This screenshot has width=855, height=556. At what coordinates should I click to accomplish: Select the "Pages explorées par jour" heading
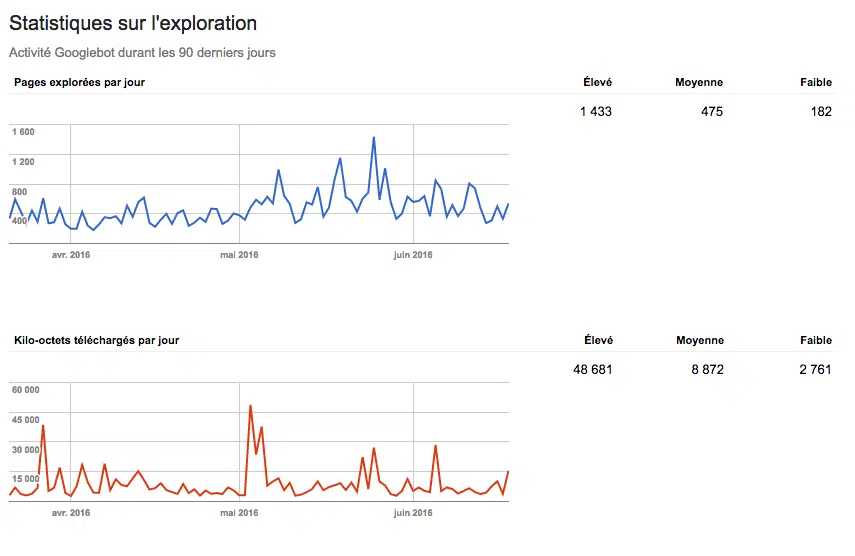click(x=79, y=82)
